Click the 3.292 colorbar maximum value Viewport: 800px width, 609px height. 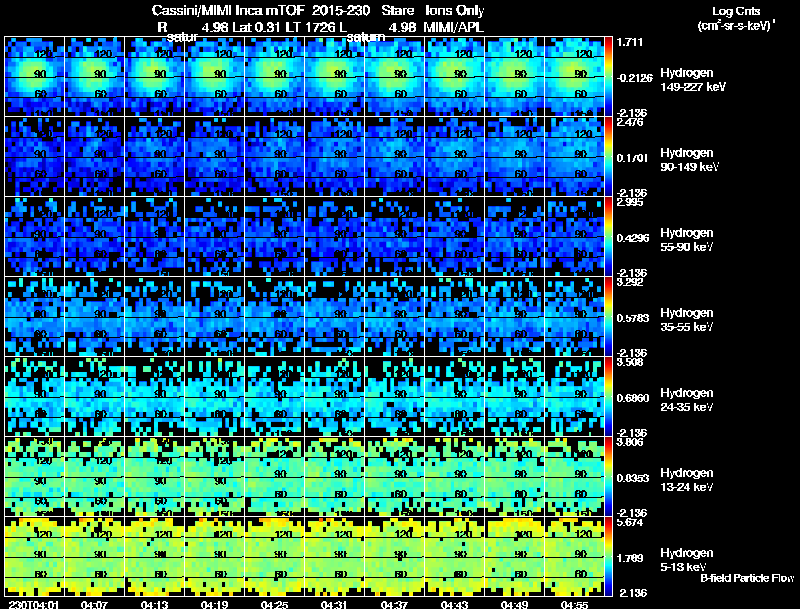(630, 282)
